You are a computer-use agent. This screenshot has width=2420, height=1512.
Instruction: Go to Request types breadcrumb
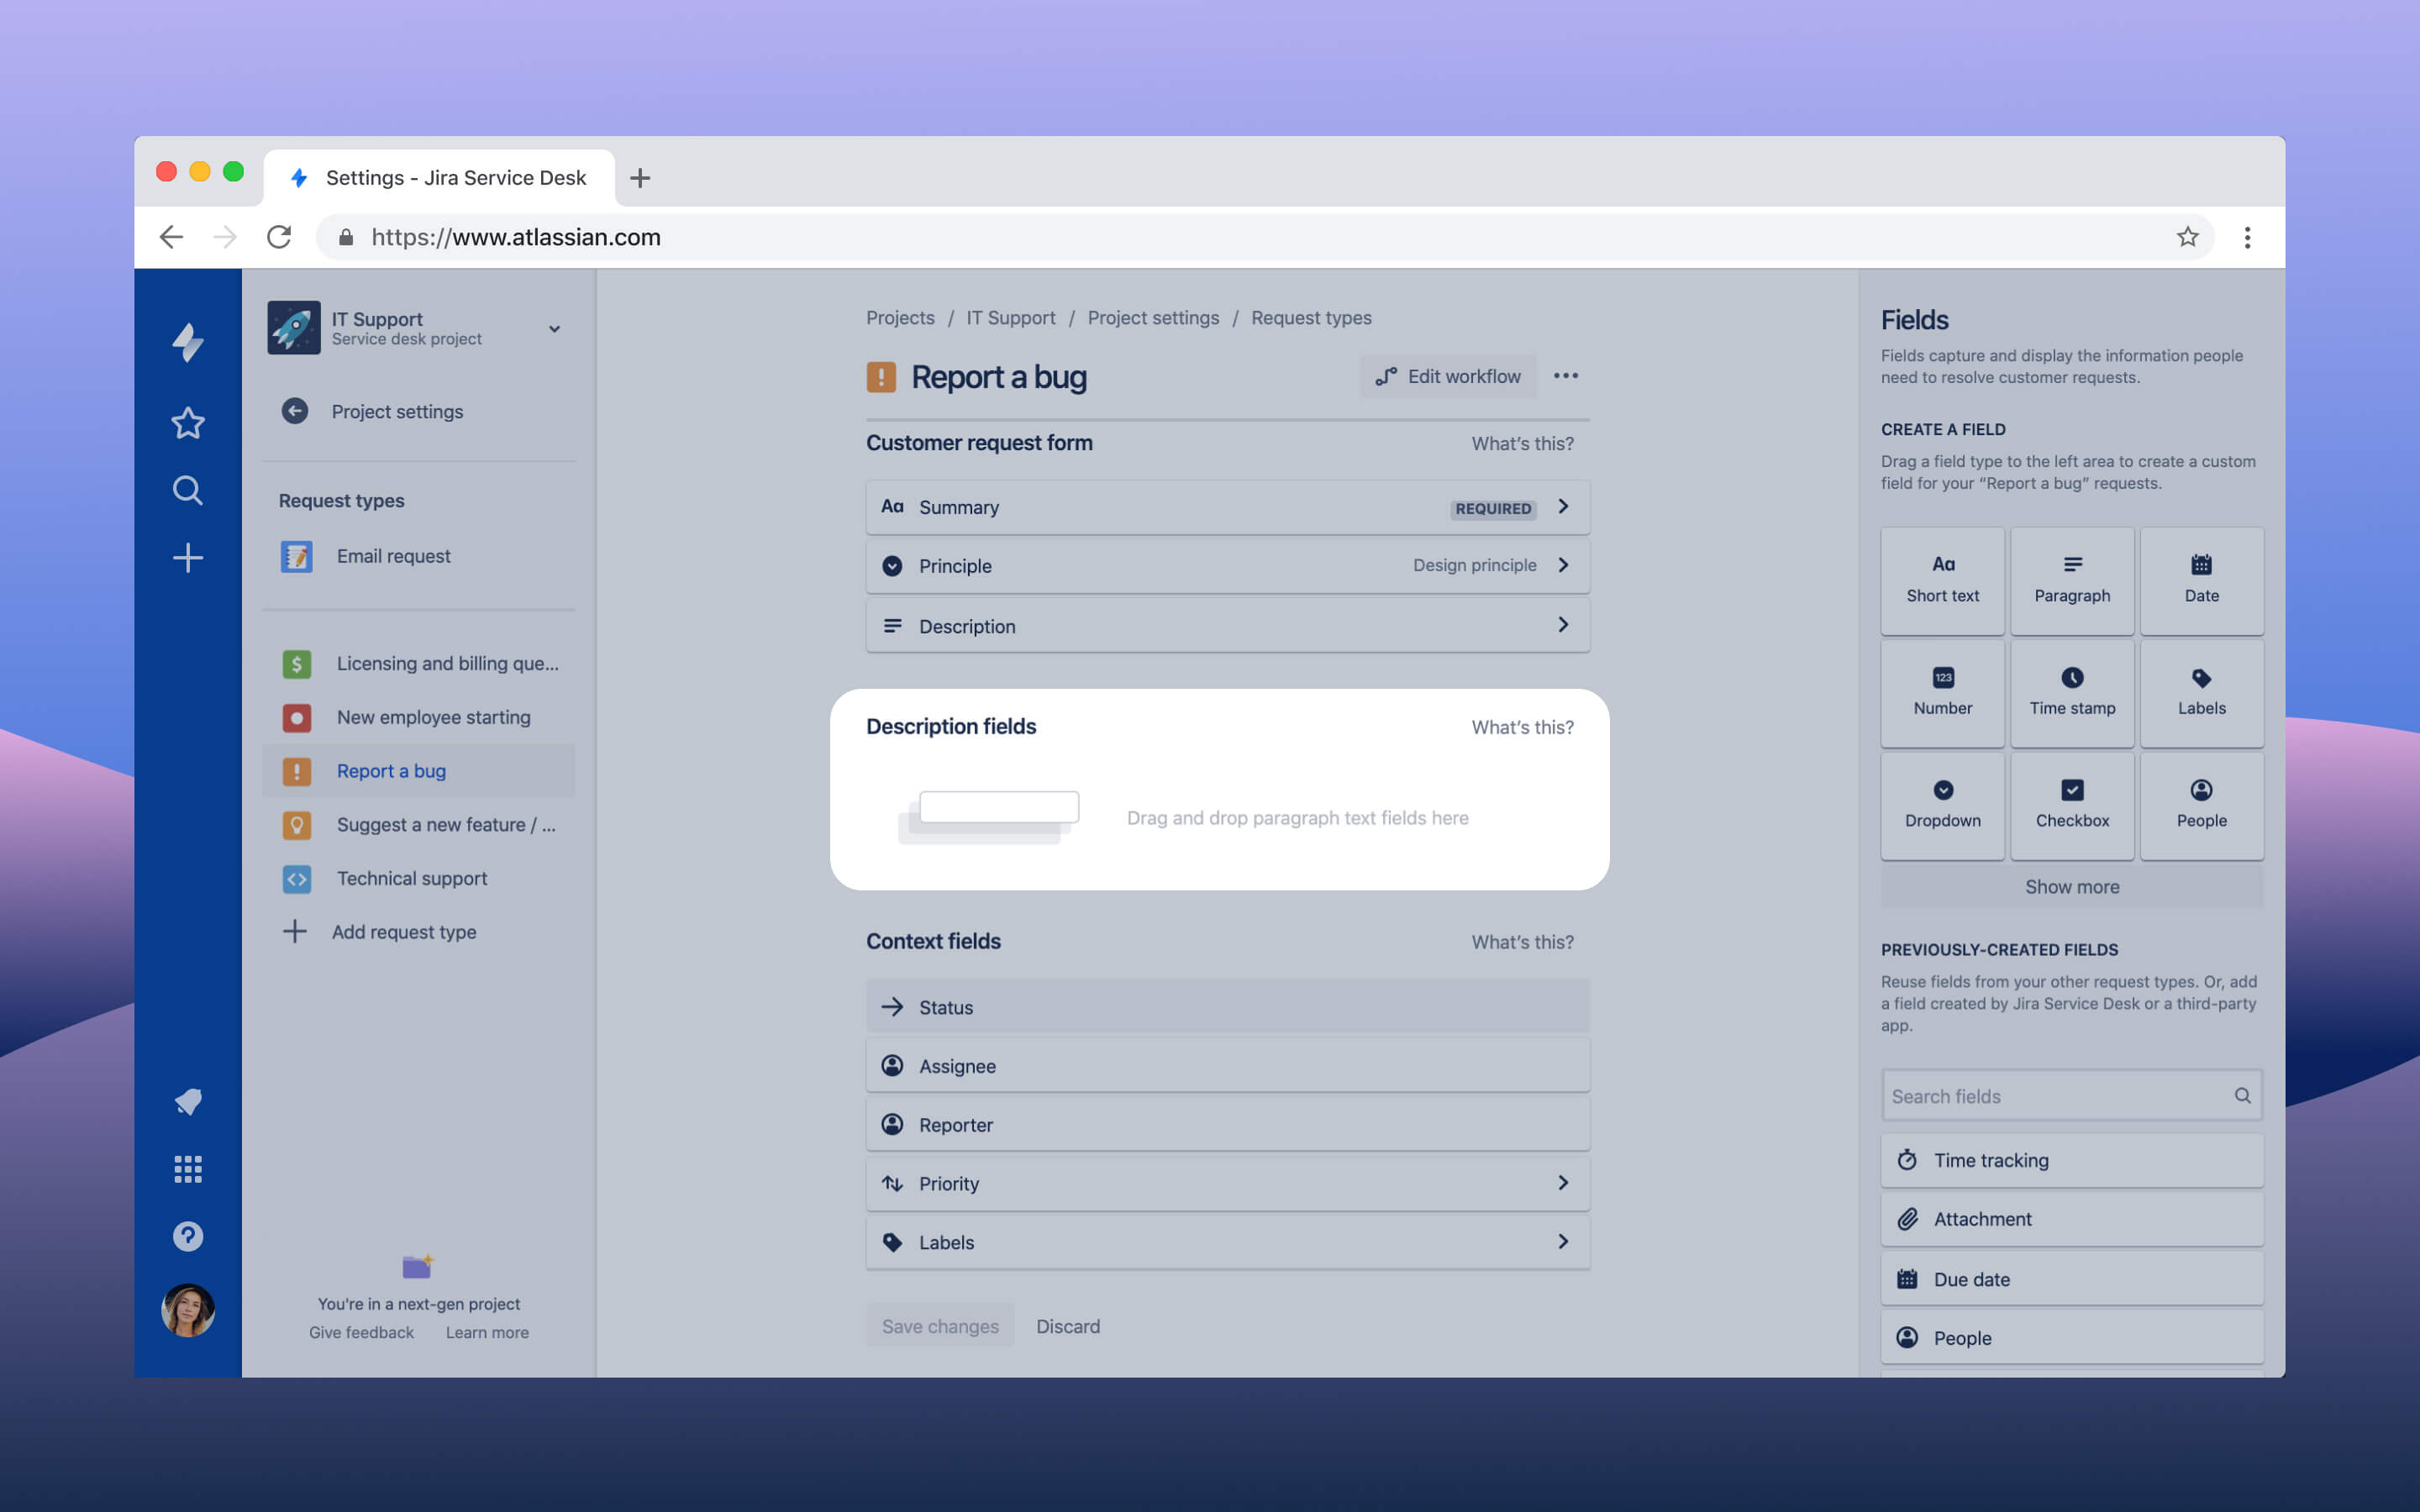pos(1311,318)
